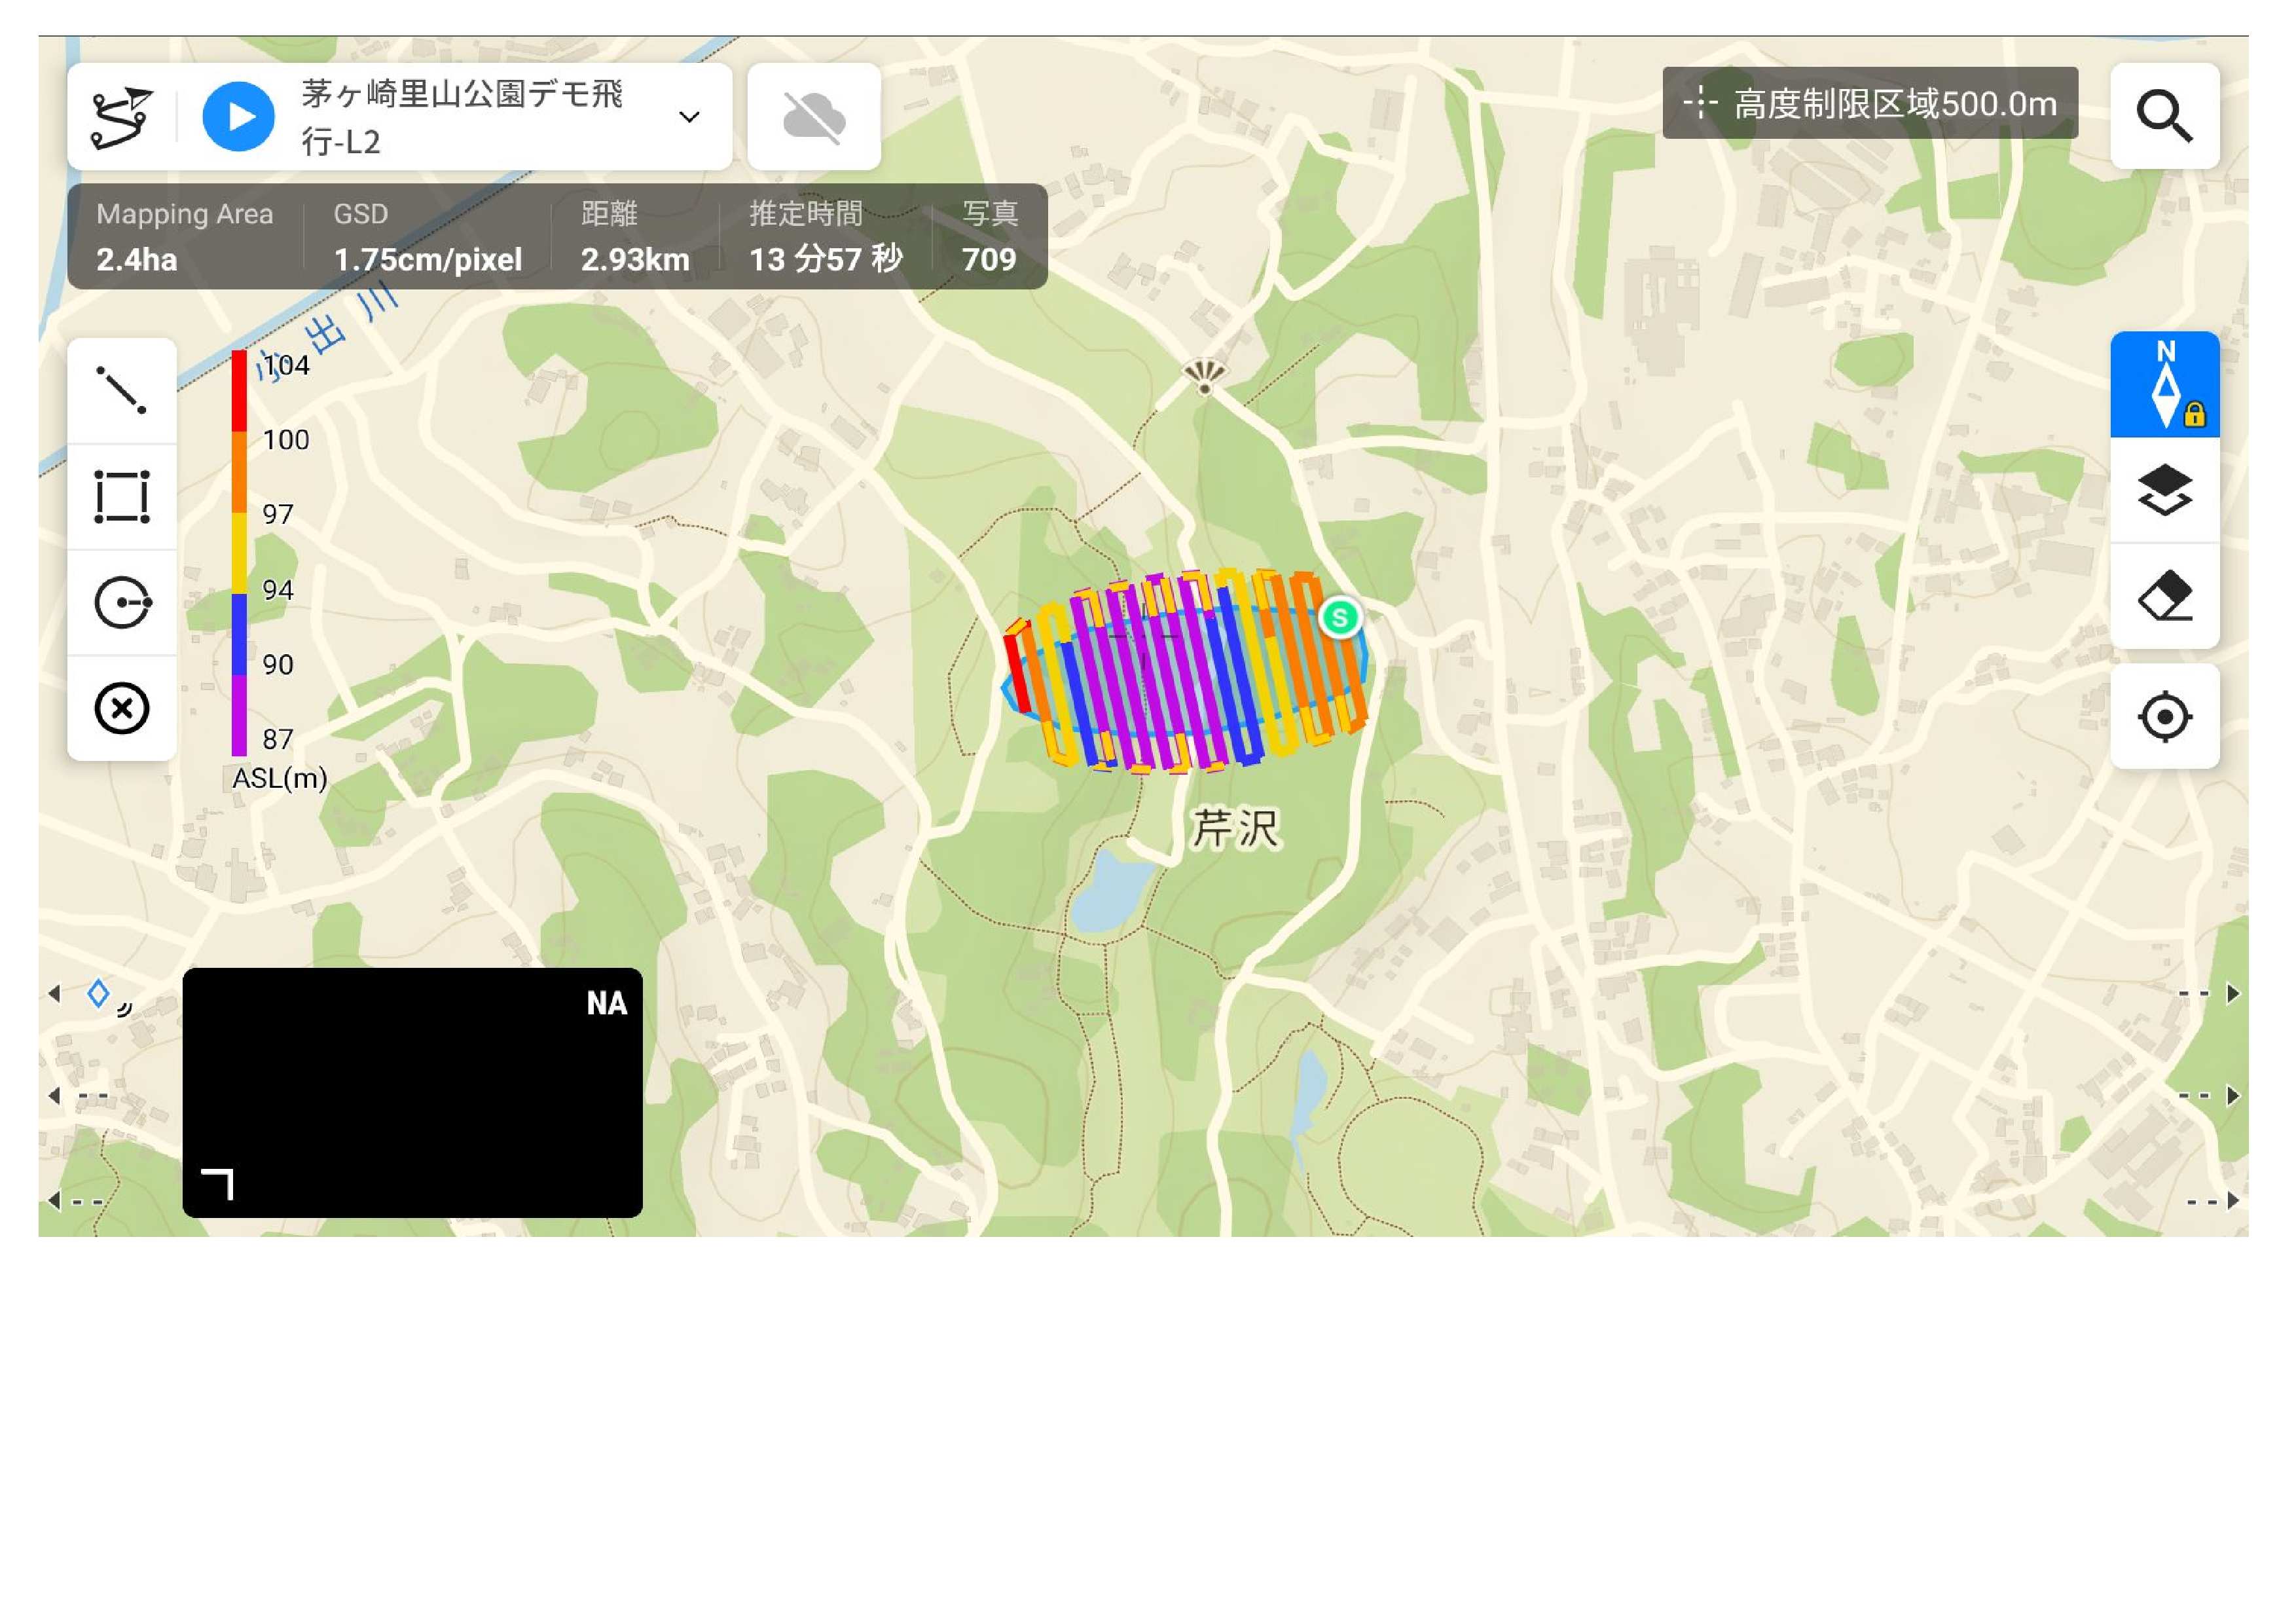This screenshot has height=1624, width=2296.
Task: Toggle the north-lock compass button
Action: click(2164, 385)
